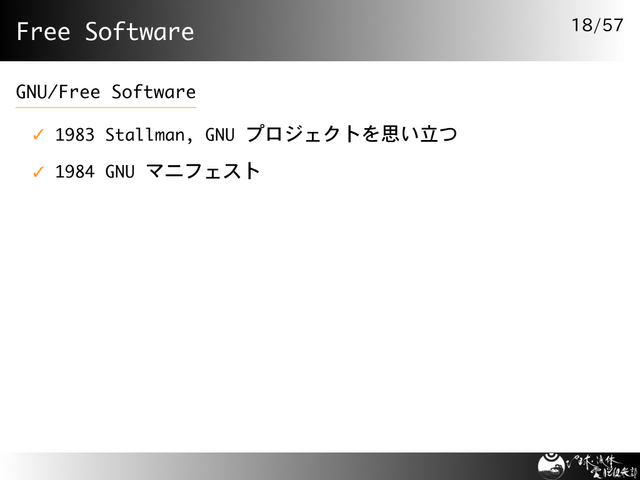Click the gray header area left of page number

(x=480, y=30)
